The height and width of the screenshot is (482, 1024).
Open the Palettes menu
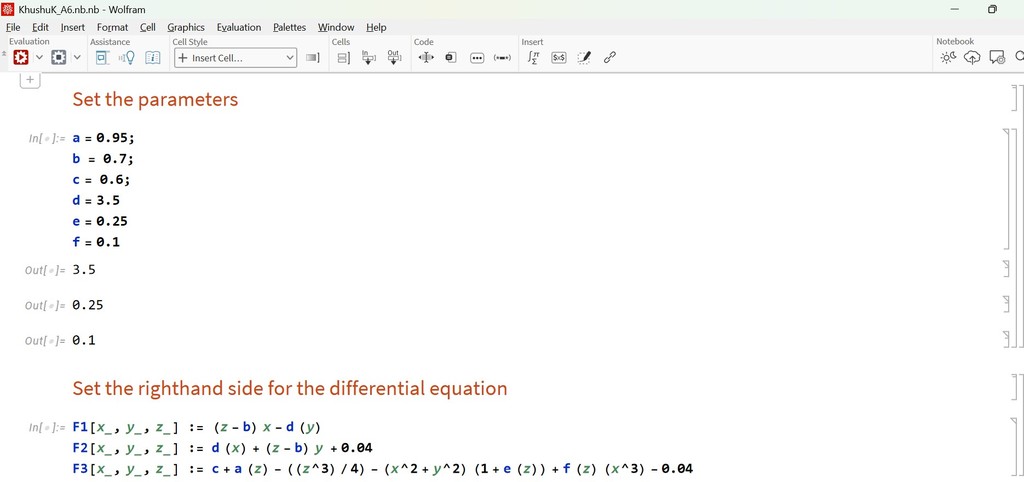tap(289, 27)
